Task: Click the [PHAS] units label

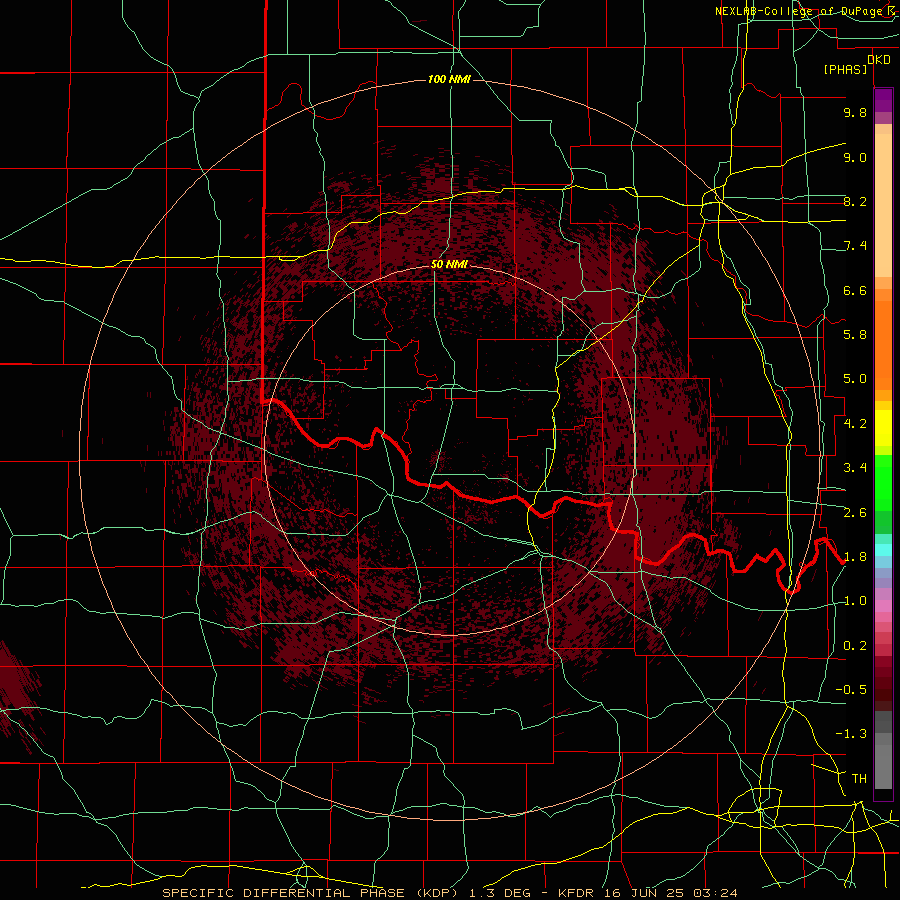Action: [x=845, y=70]
